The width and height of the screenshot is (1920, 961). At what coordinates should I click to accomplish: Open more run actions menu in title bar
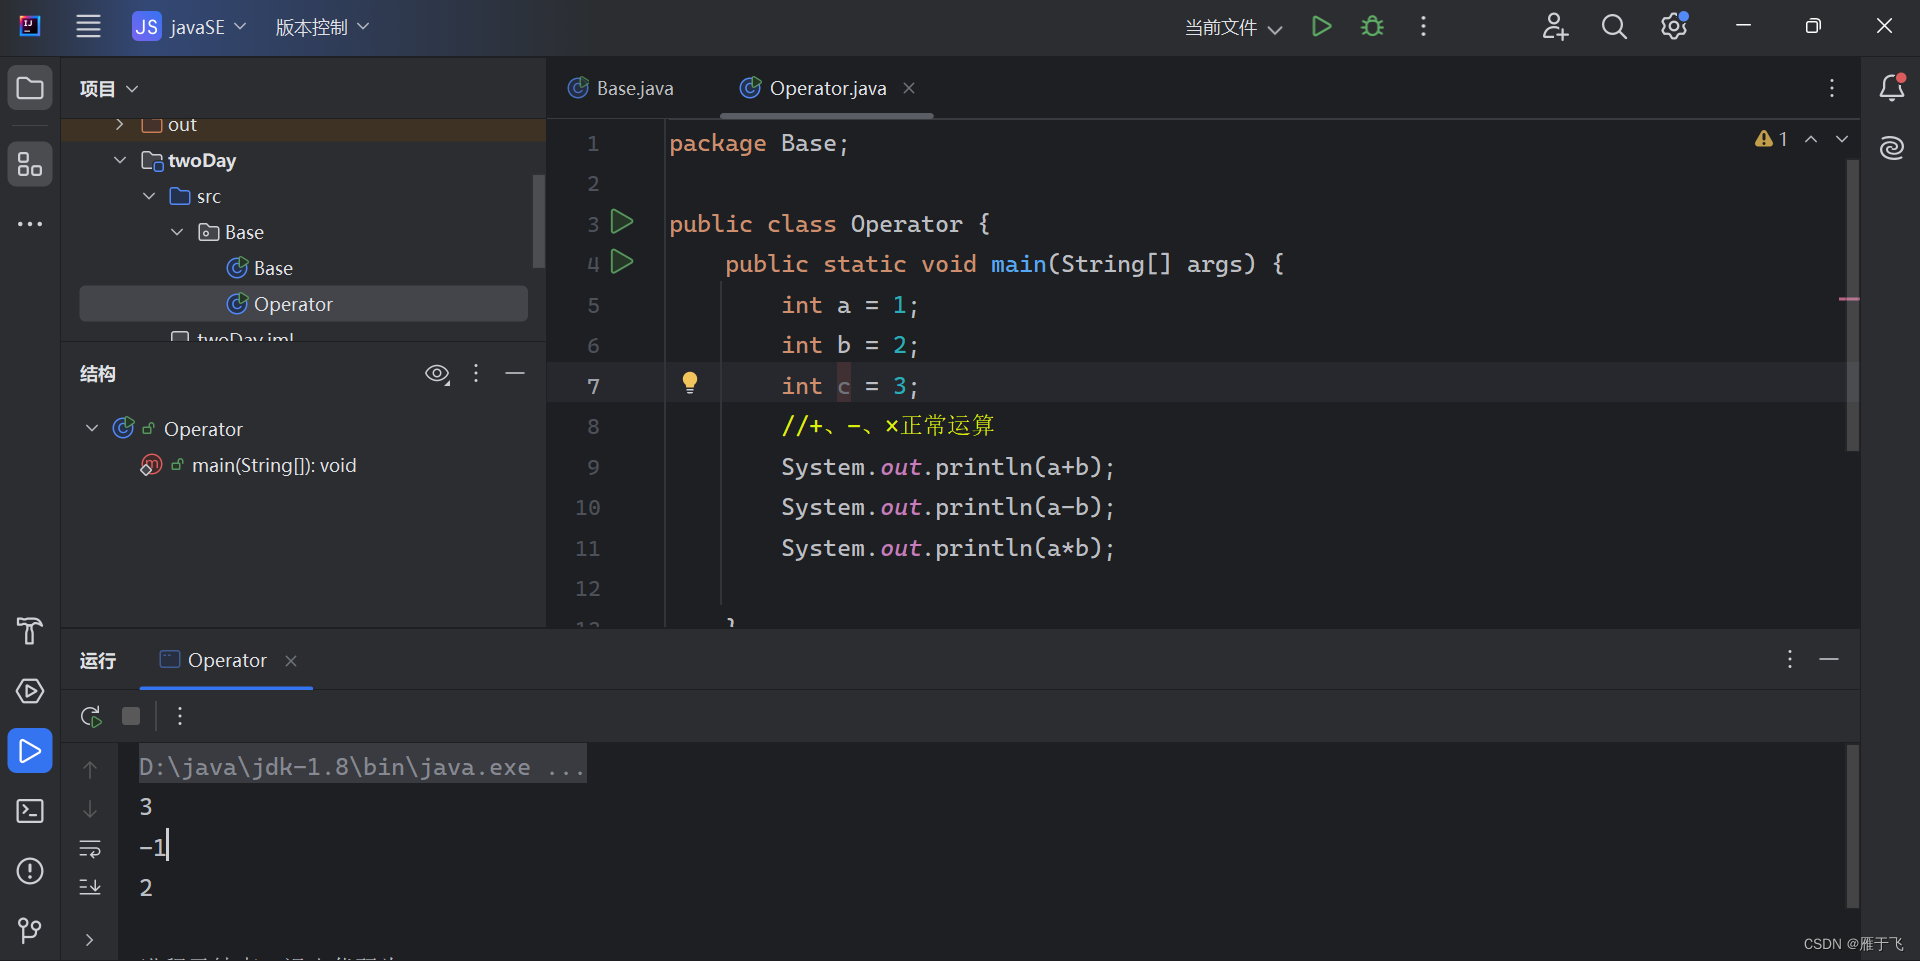coord(1423,27)
